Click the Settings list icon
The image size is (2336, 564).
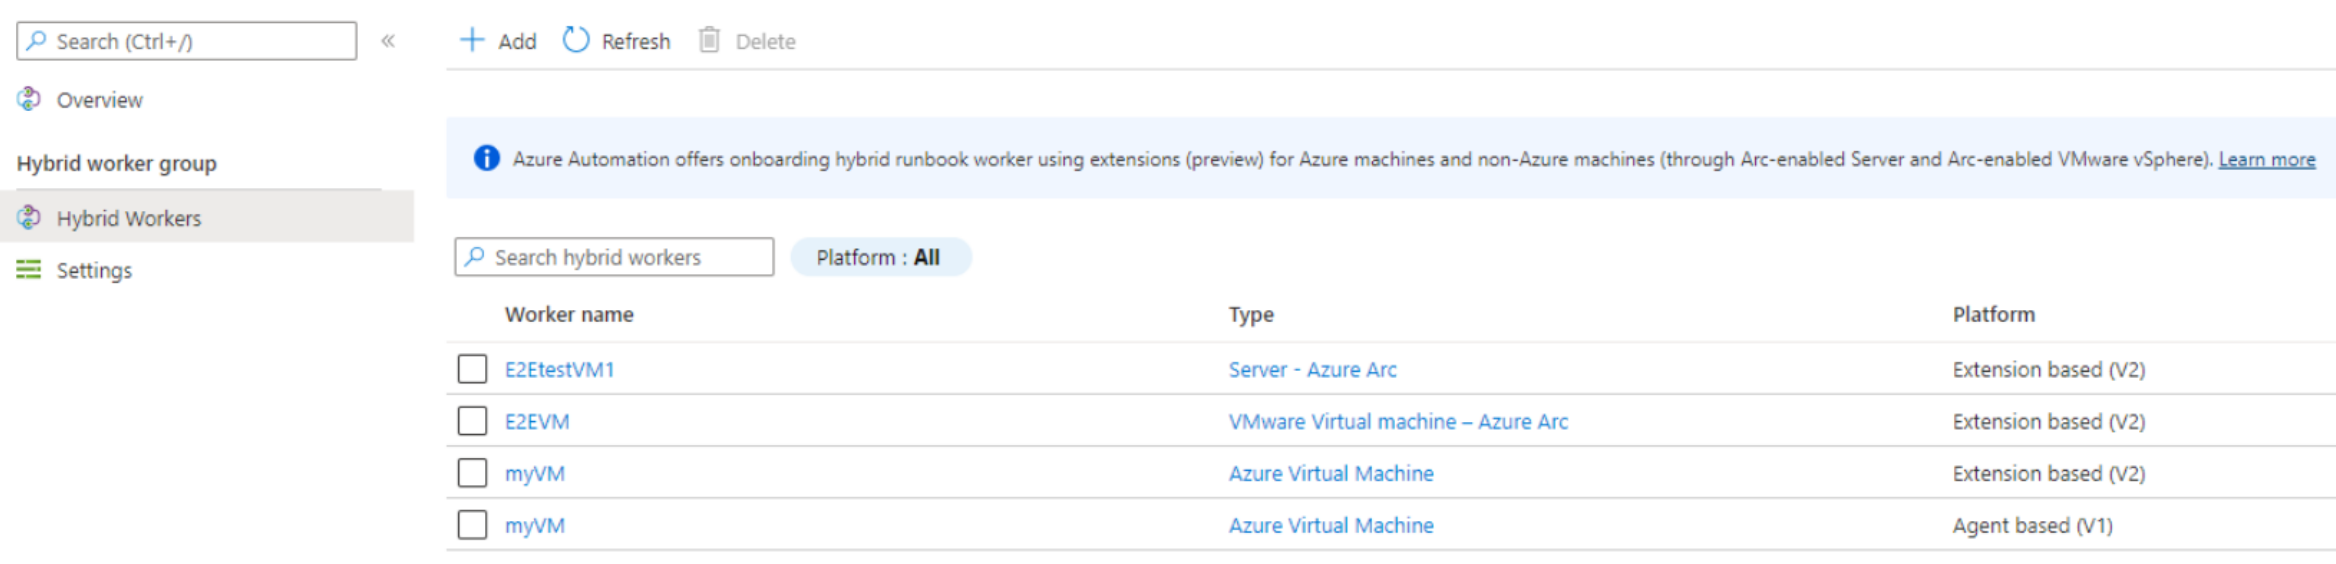coord(29,269)
